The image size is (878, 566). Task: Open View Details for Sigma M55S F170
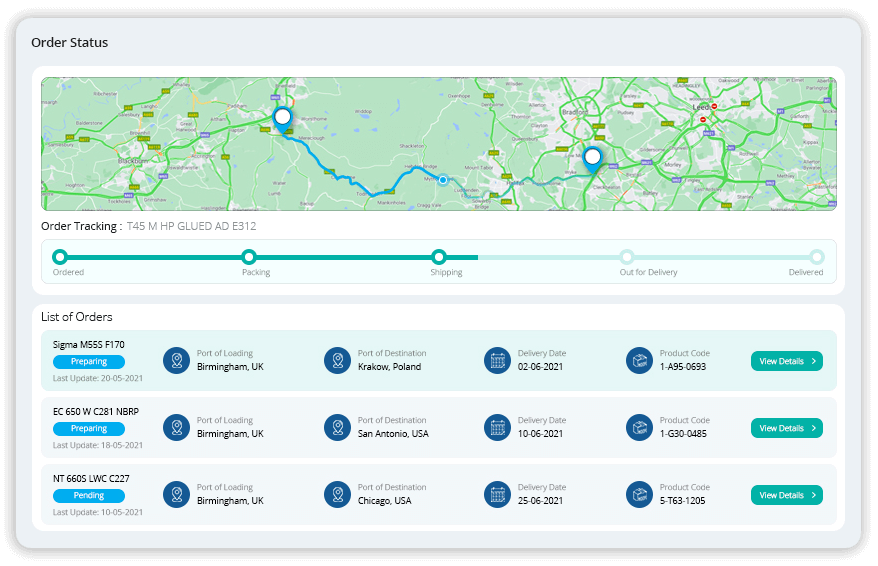click(x=786, y=361)
